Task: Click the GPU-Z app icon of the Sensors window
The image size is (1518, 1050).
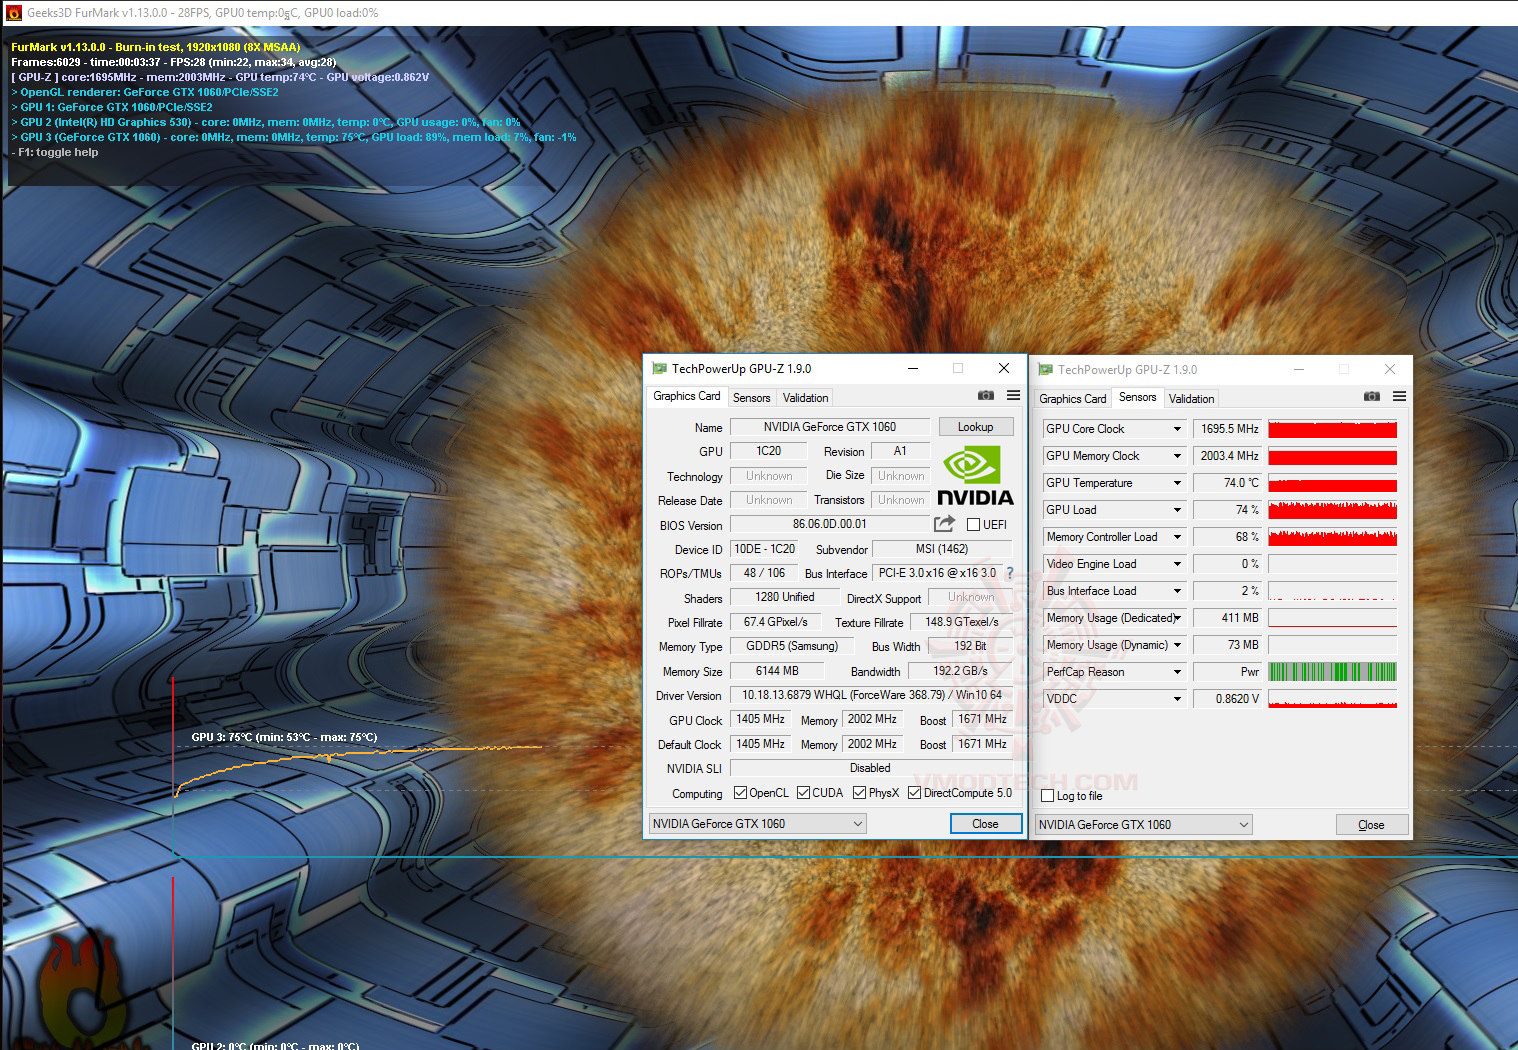Action: [1046, 370]
